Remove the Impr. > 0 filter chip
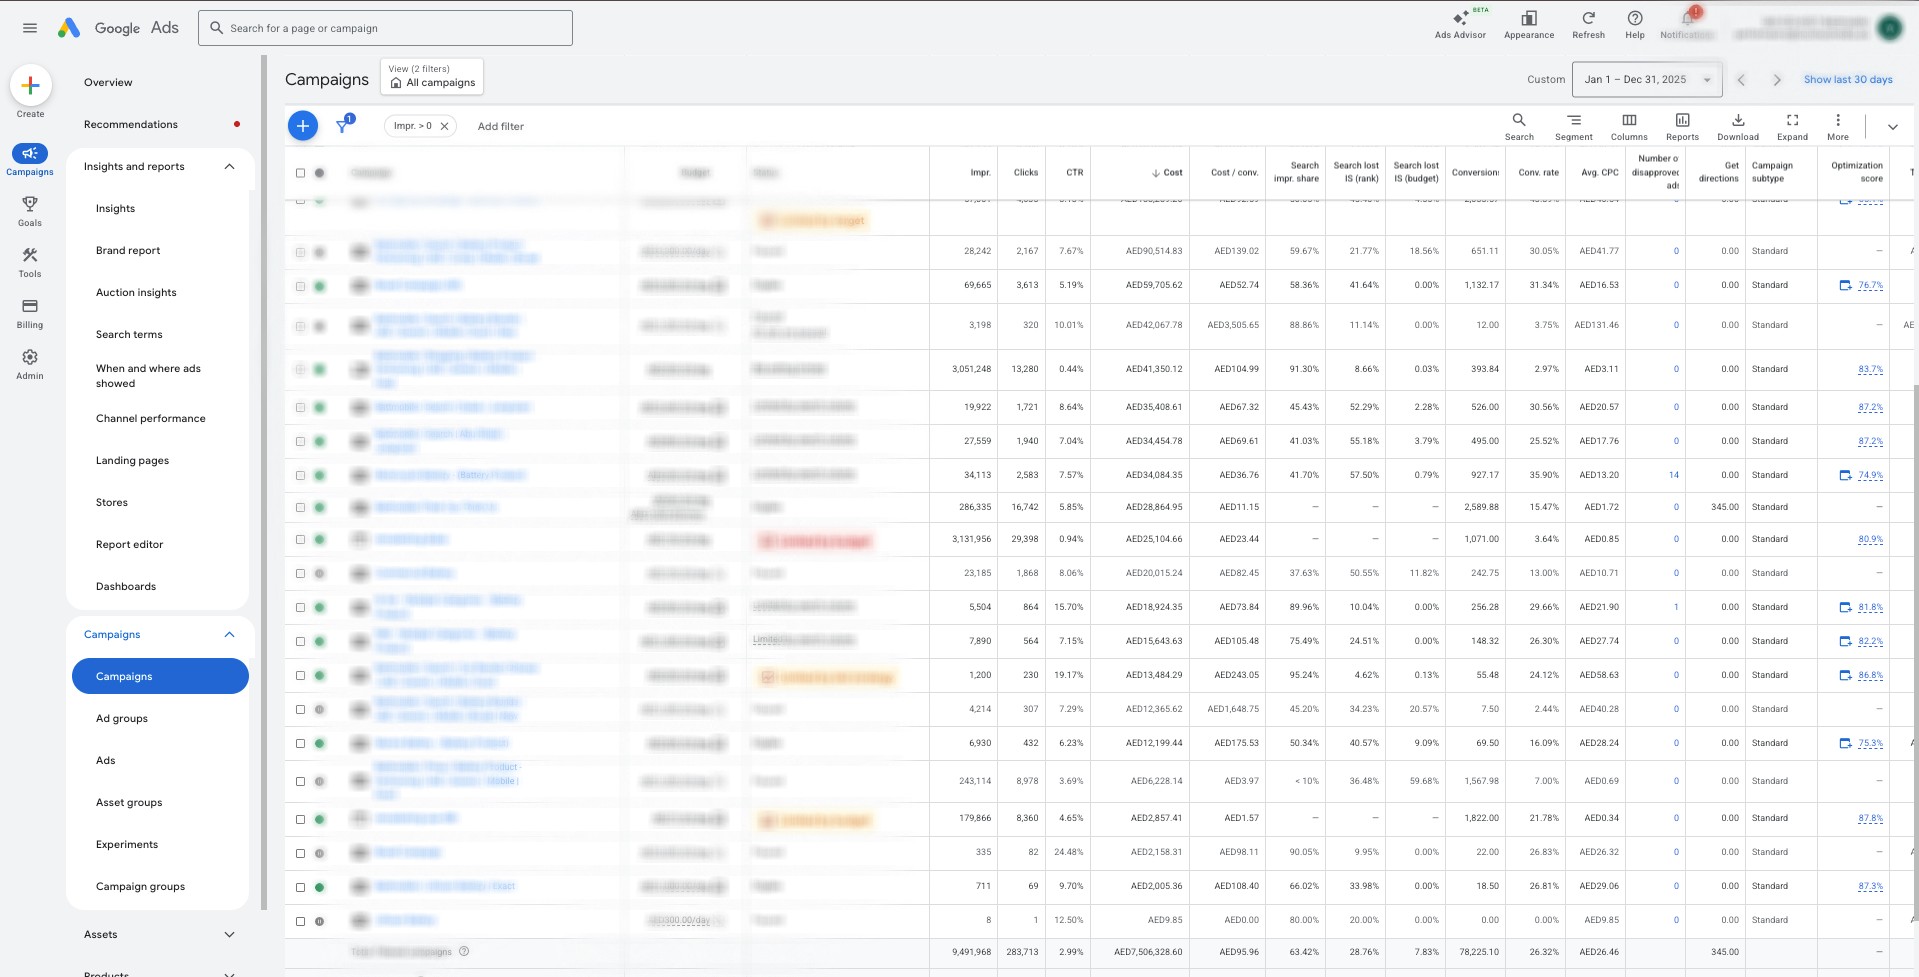 pyautogui.click(x=445, y=126)
